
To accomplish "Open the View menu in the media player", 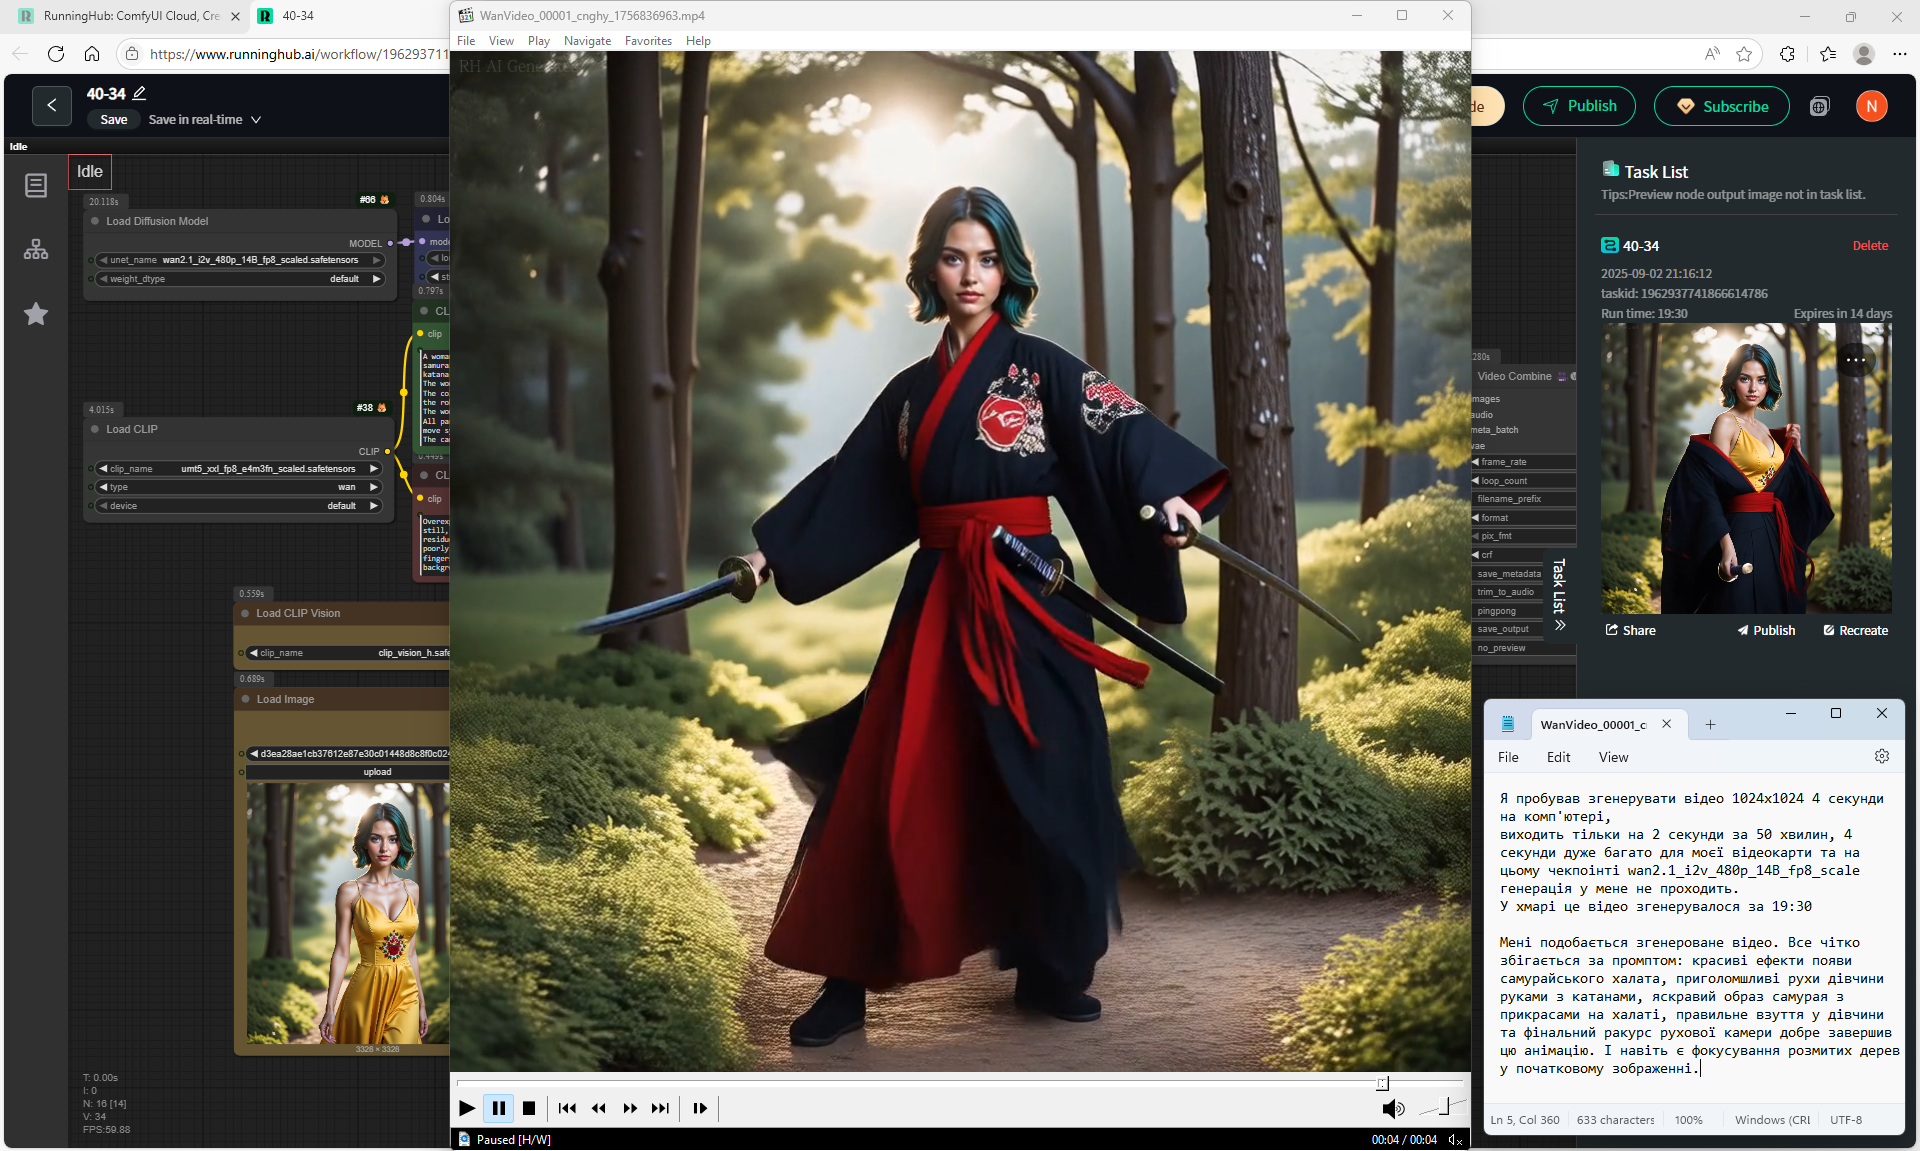I will (x=501, y=41).
